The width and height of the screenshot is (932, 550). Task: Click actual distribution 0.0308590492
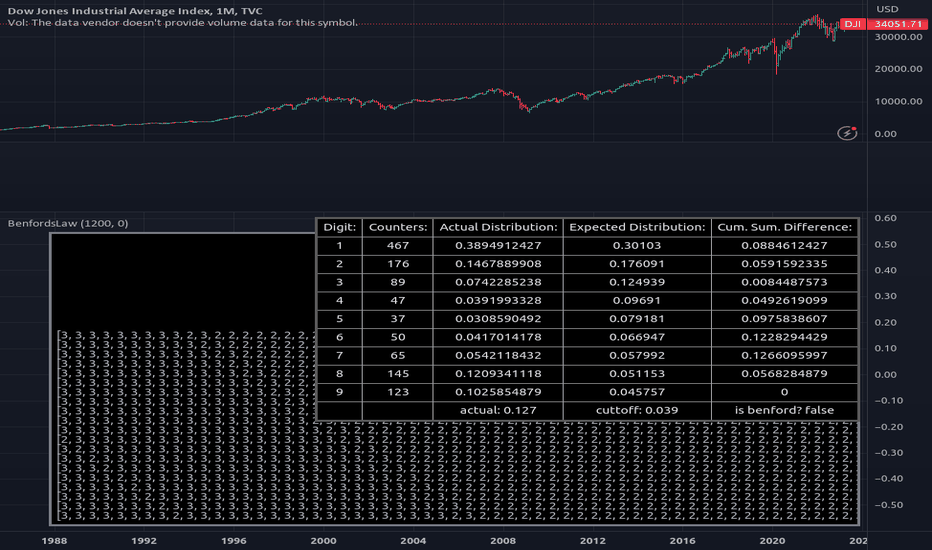[498, 319]
